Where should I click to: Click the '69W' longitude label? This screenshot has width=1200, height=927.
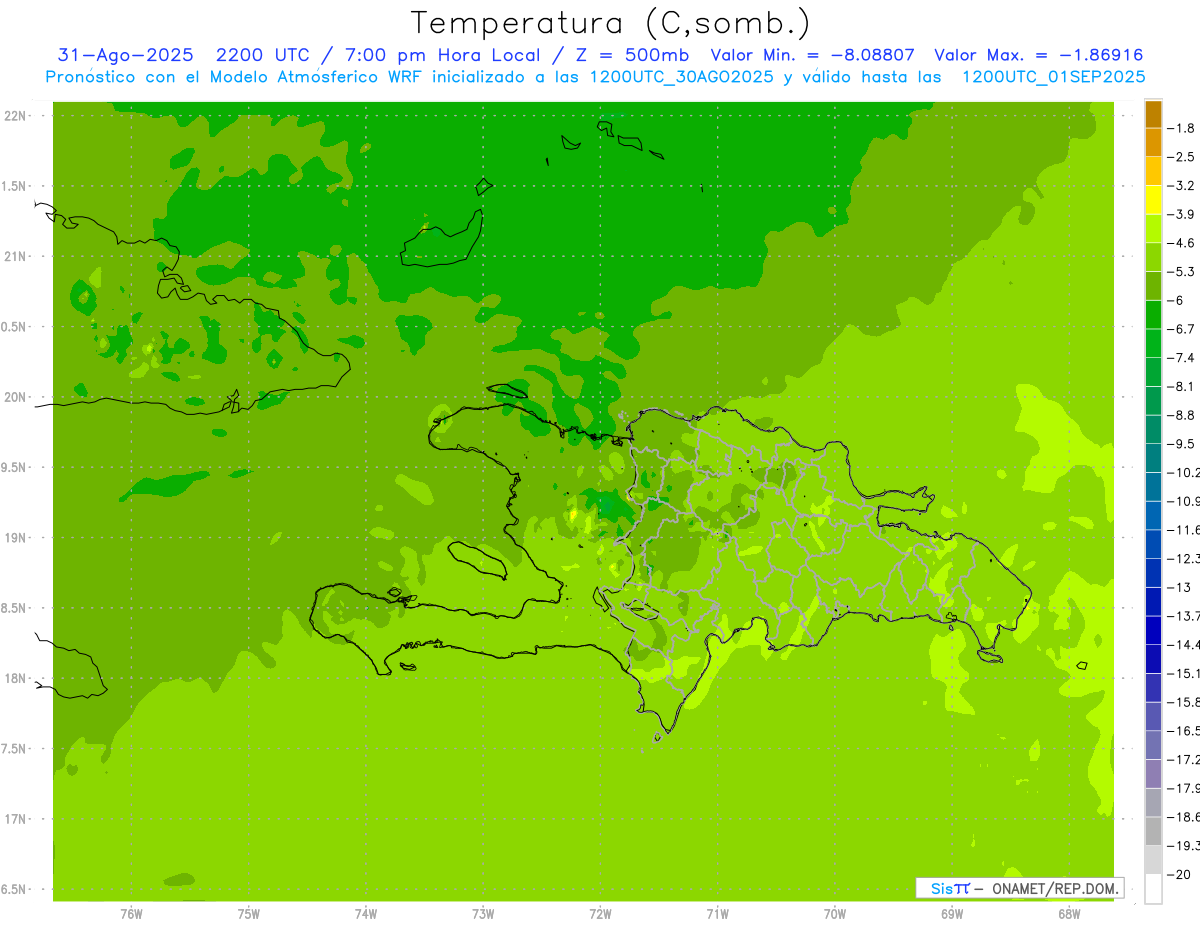click(952, 913)
